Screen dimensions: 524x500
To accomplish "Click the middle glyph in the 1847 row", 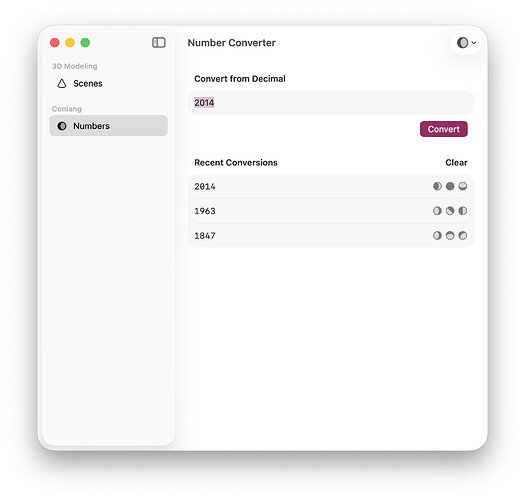I will tap(450, 236).
